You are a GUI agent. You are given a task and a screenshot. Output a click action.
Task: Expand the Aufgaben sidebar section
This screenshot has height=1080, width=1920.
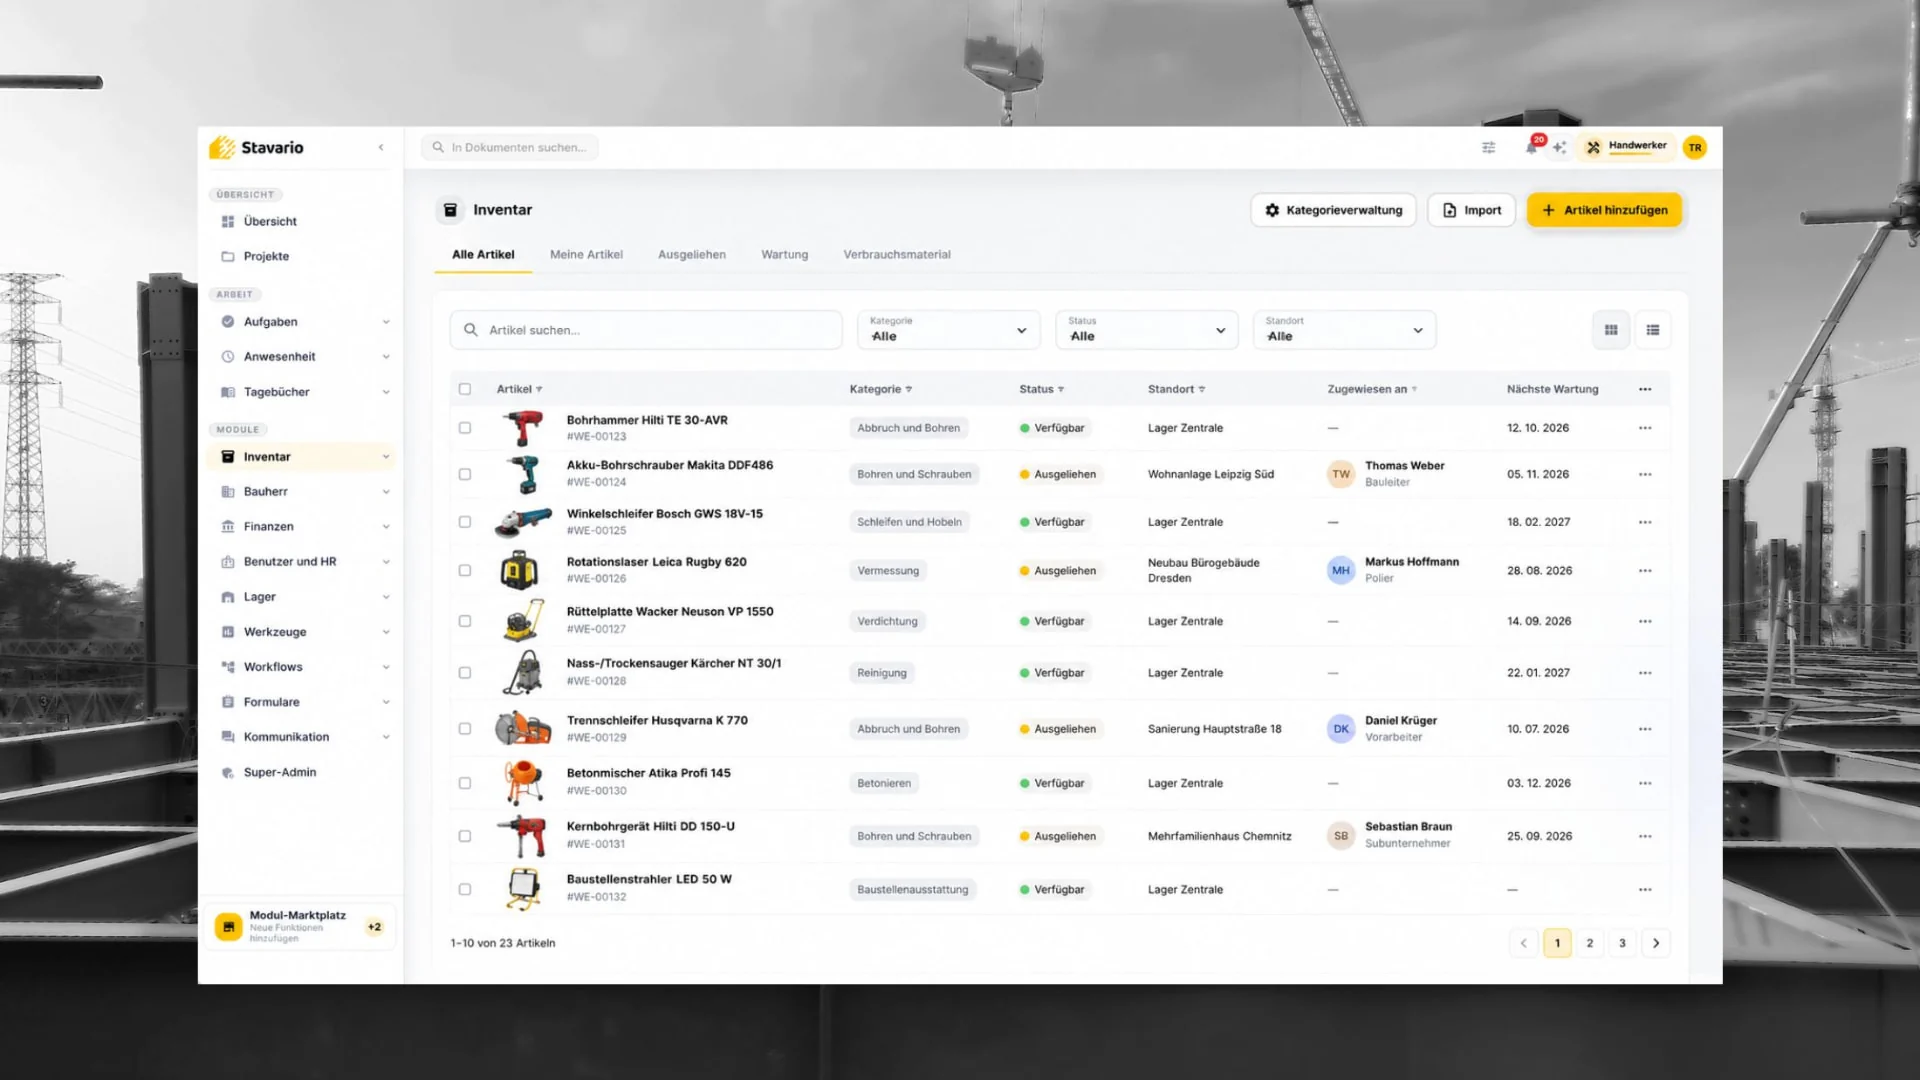pyautogui.click(x=386, y=322)
